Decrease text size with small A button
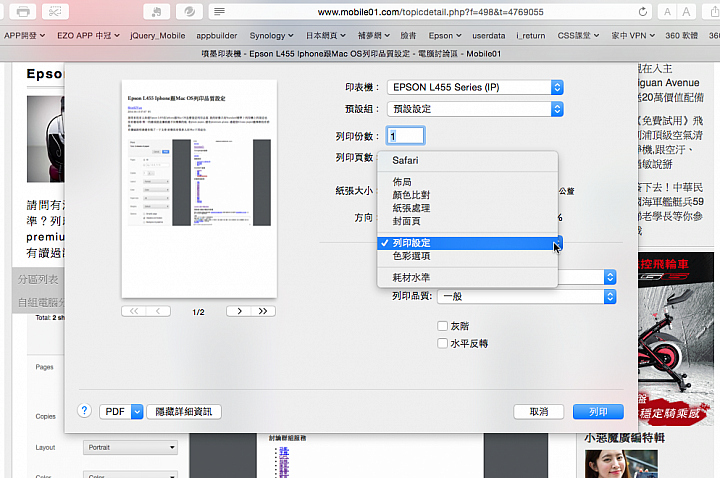This screenshot has height=478, width=720. [667, 12]
